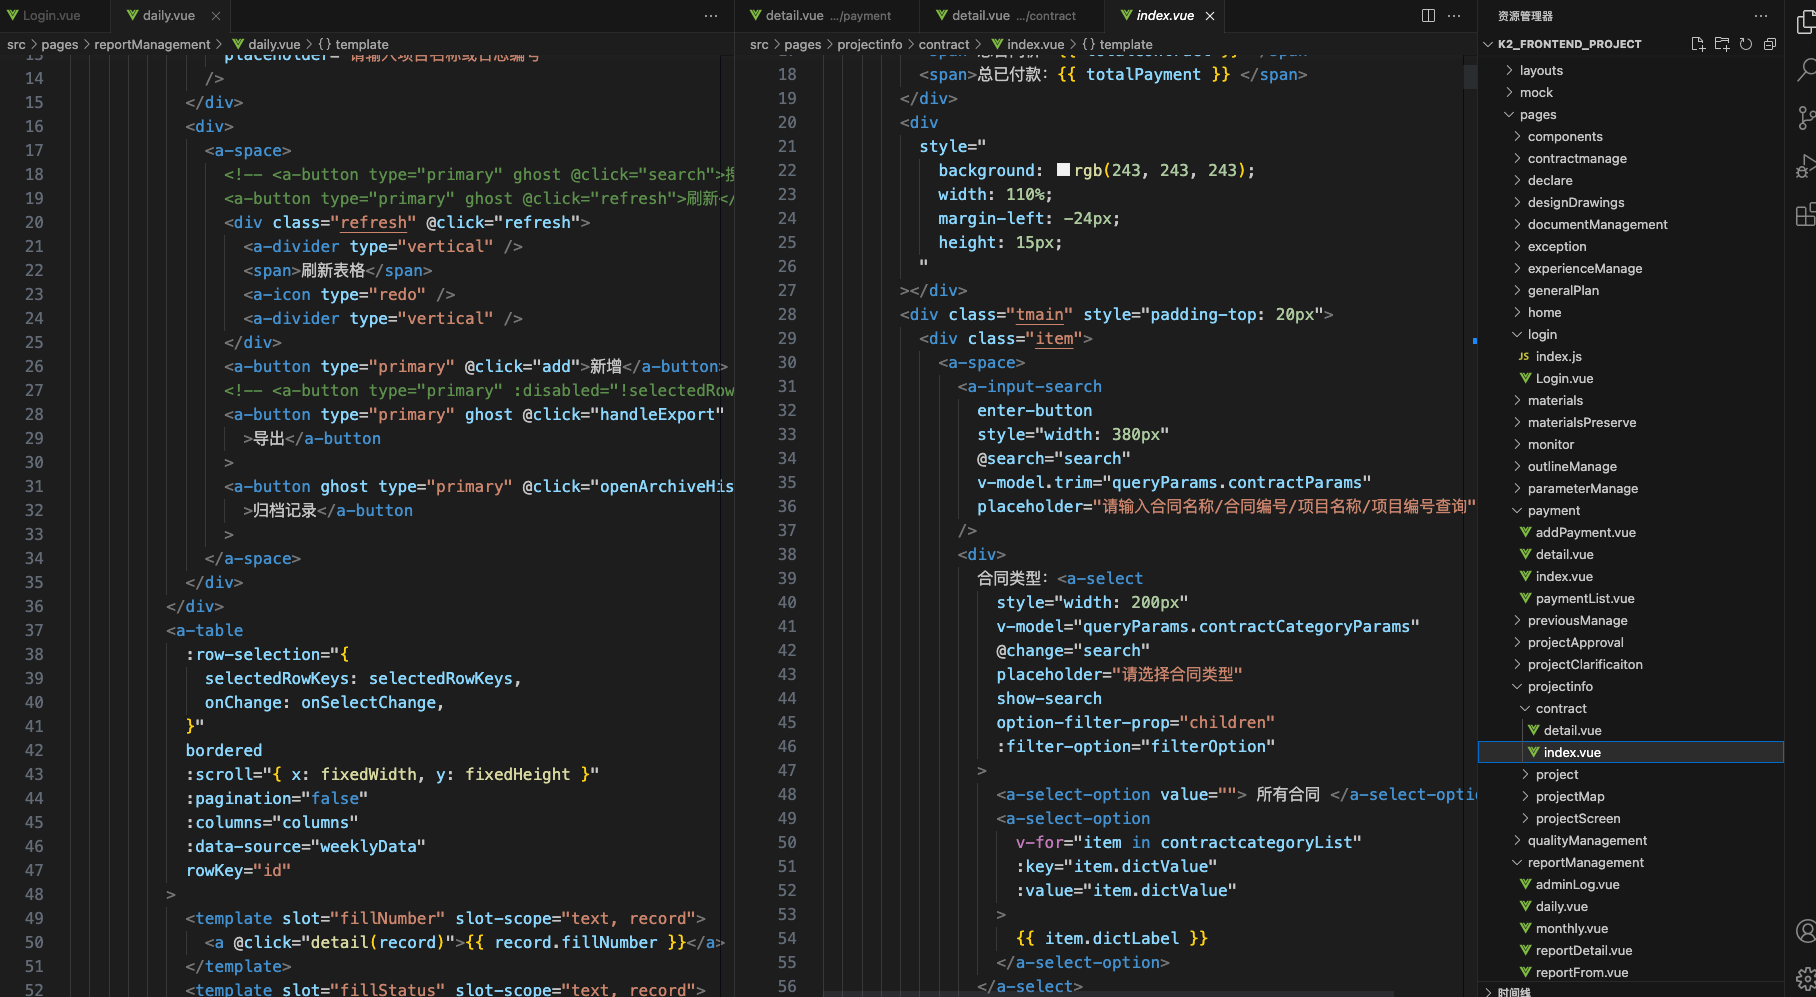Open daily.vue in the explorer tree
Image resolution: width=1816 pixels, height=997 pixels.
tap(1561, 906)
